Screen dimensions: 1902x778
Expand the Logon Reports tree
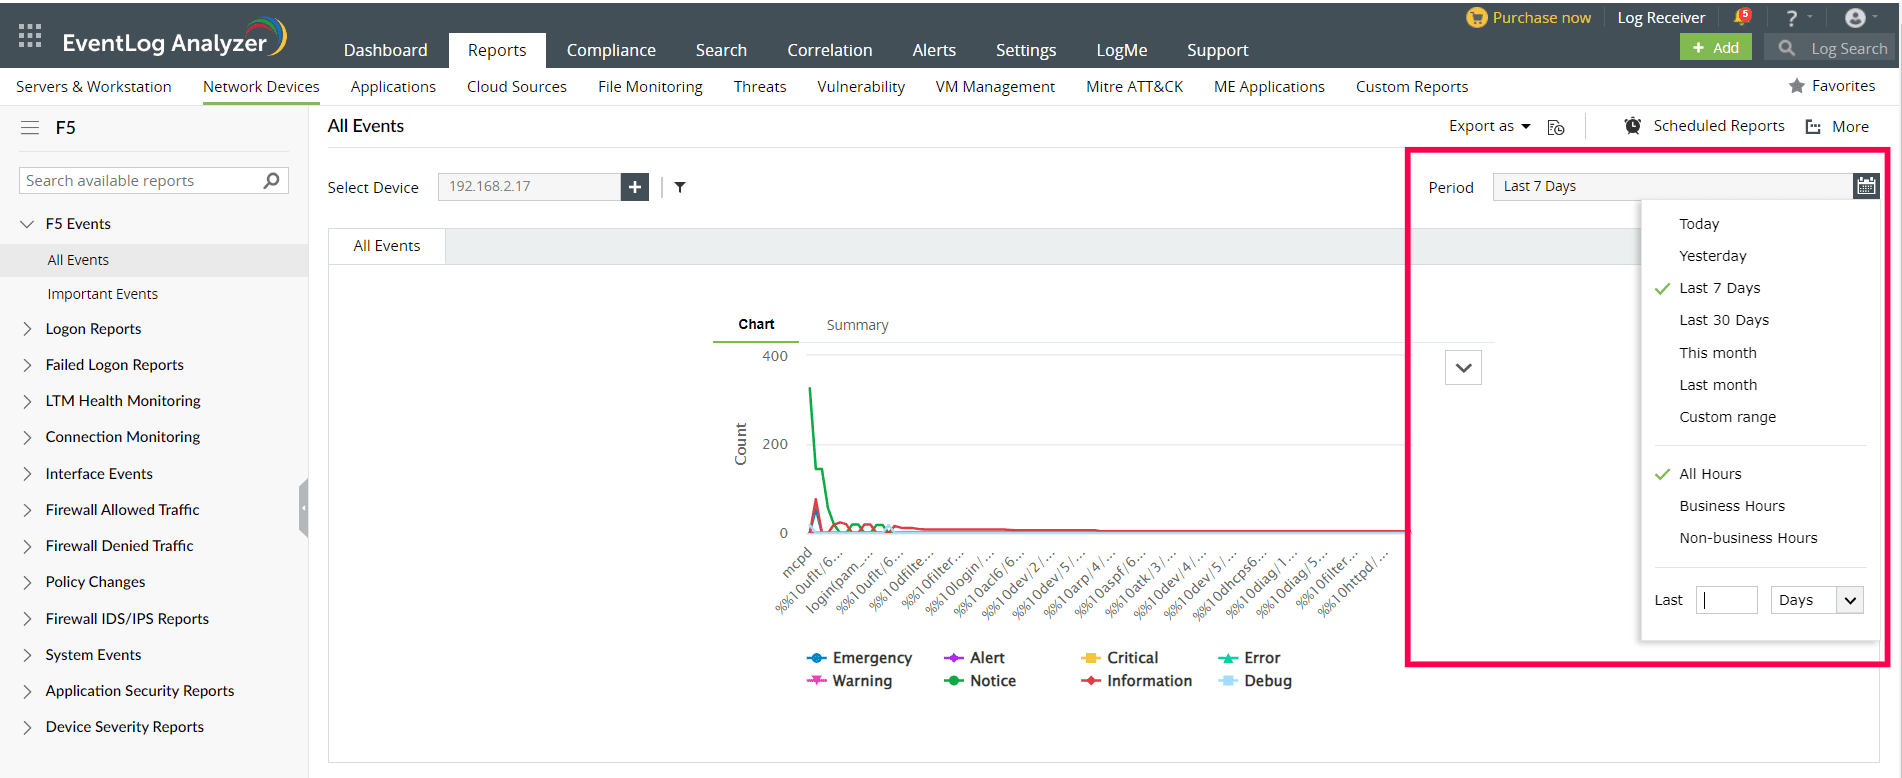27,329
